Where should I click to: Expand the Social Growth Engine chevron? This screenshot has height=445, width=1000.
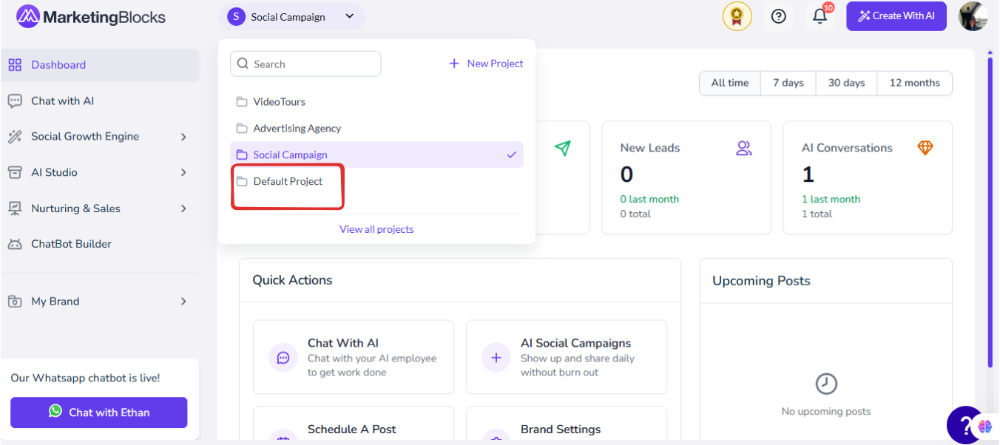click(183, 137)
